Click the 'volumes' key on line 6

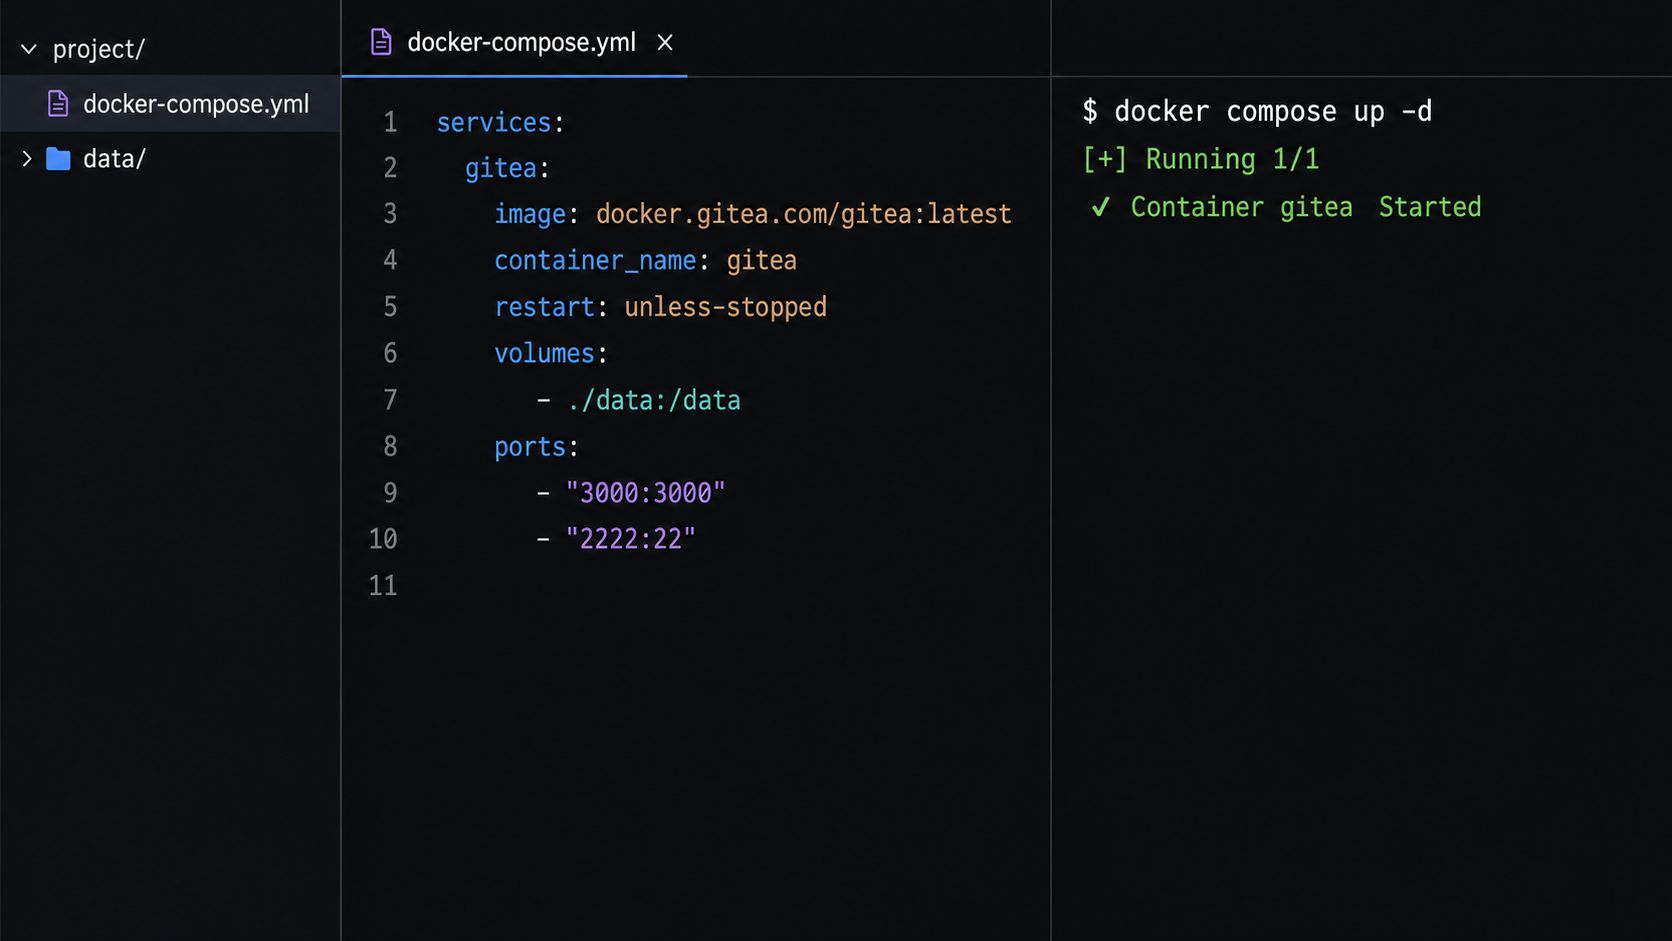click(x=544, y=353)
